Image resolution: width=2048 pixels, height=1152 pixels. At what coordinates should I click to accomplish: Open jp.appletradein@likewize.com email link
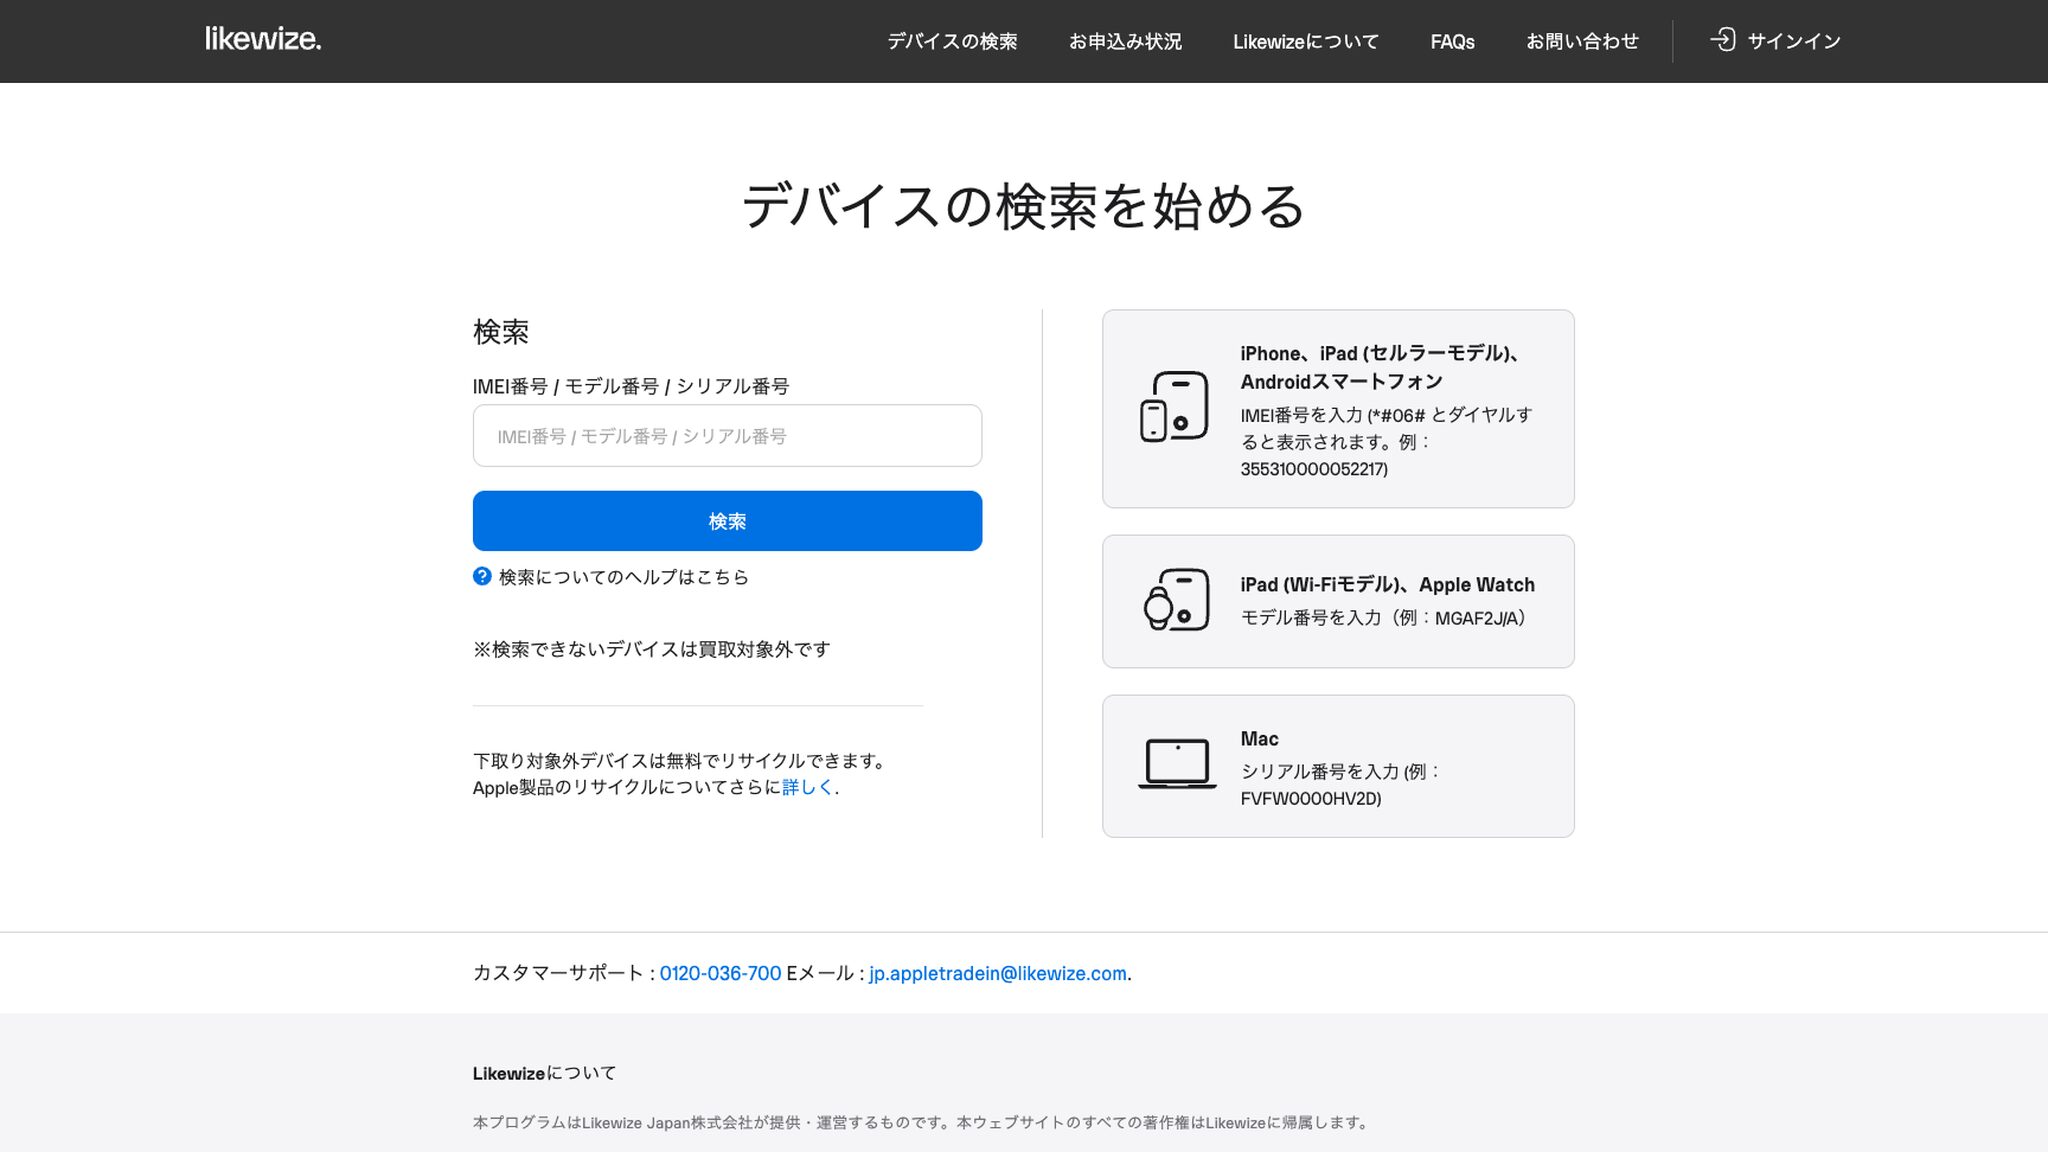click(x=997, y=973)
